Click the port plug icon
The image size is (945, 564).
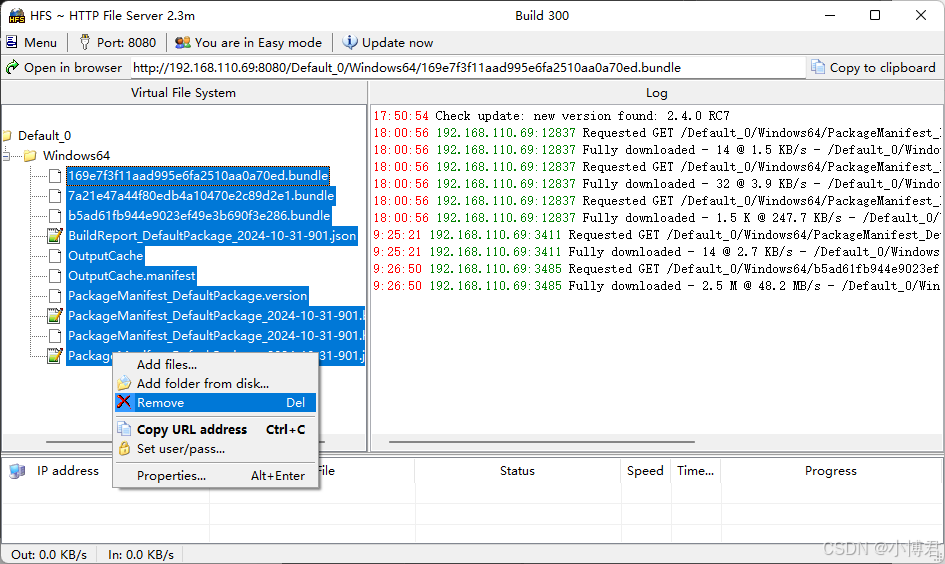tap(85, 42)
